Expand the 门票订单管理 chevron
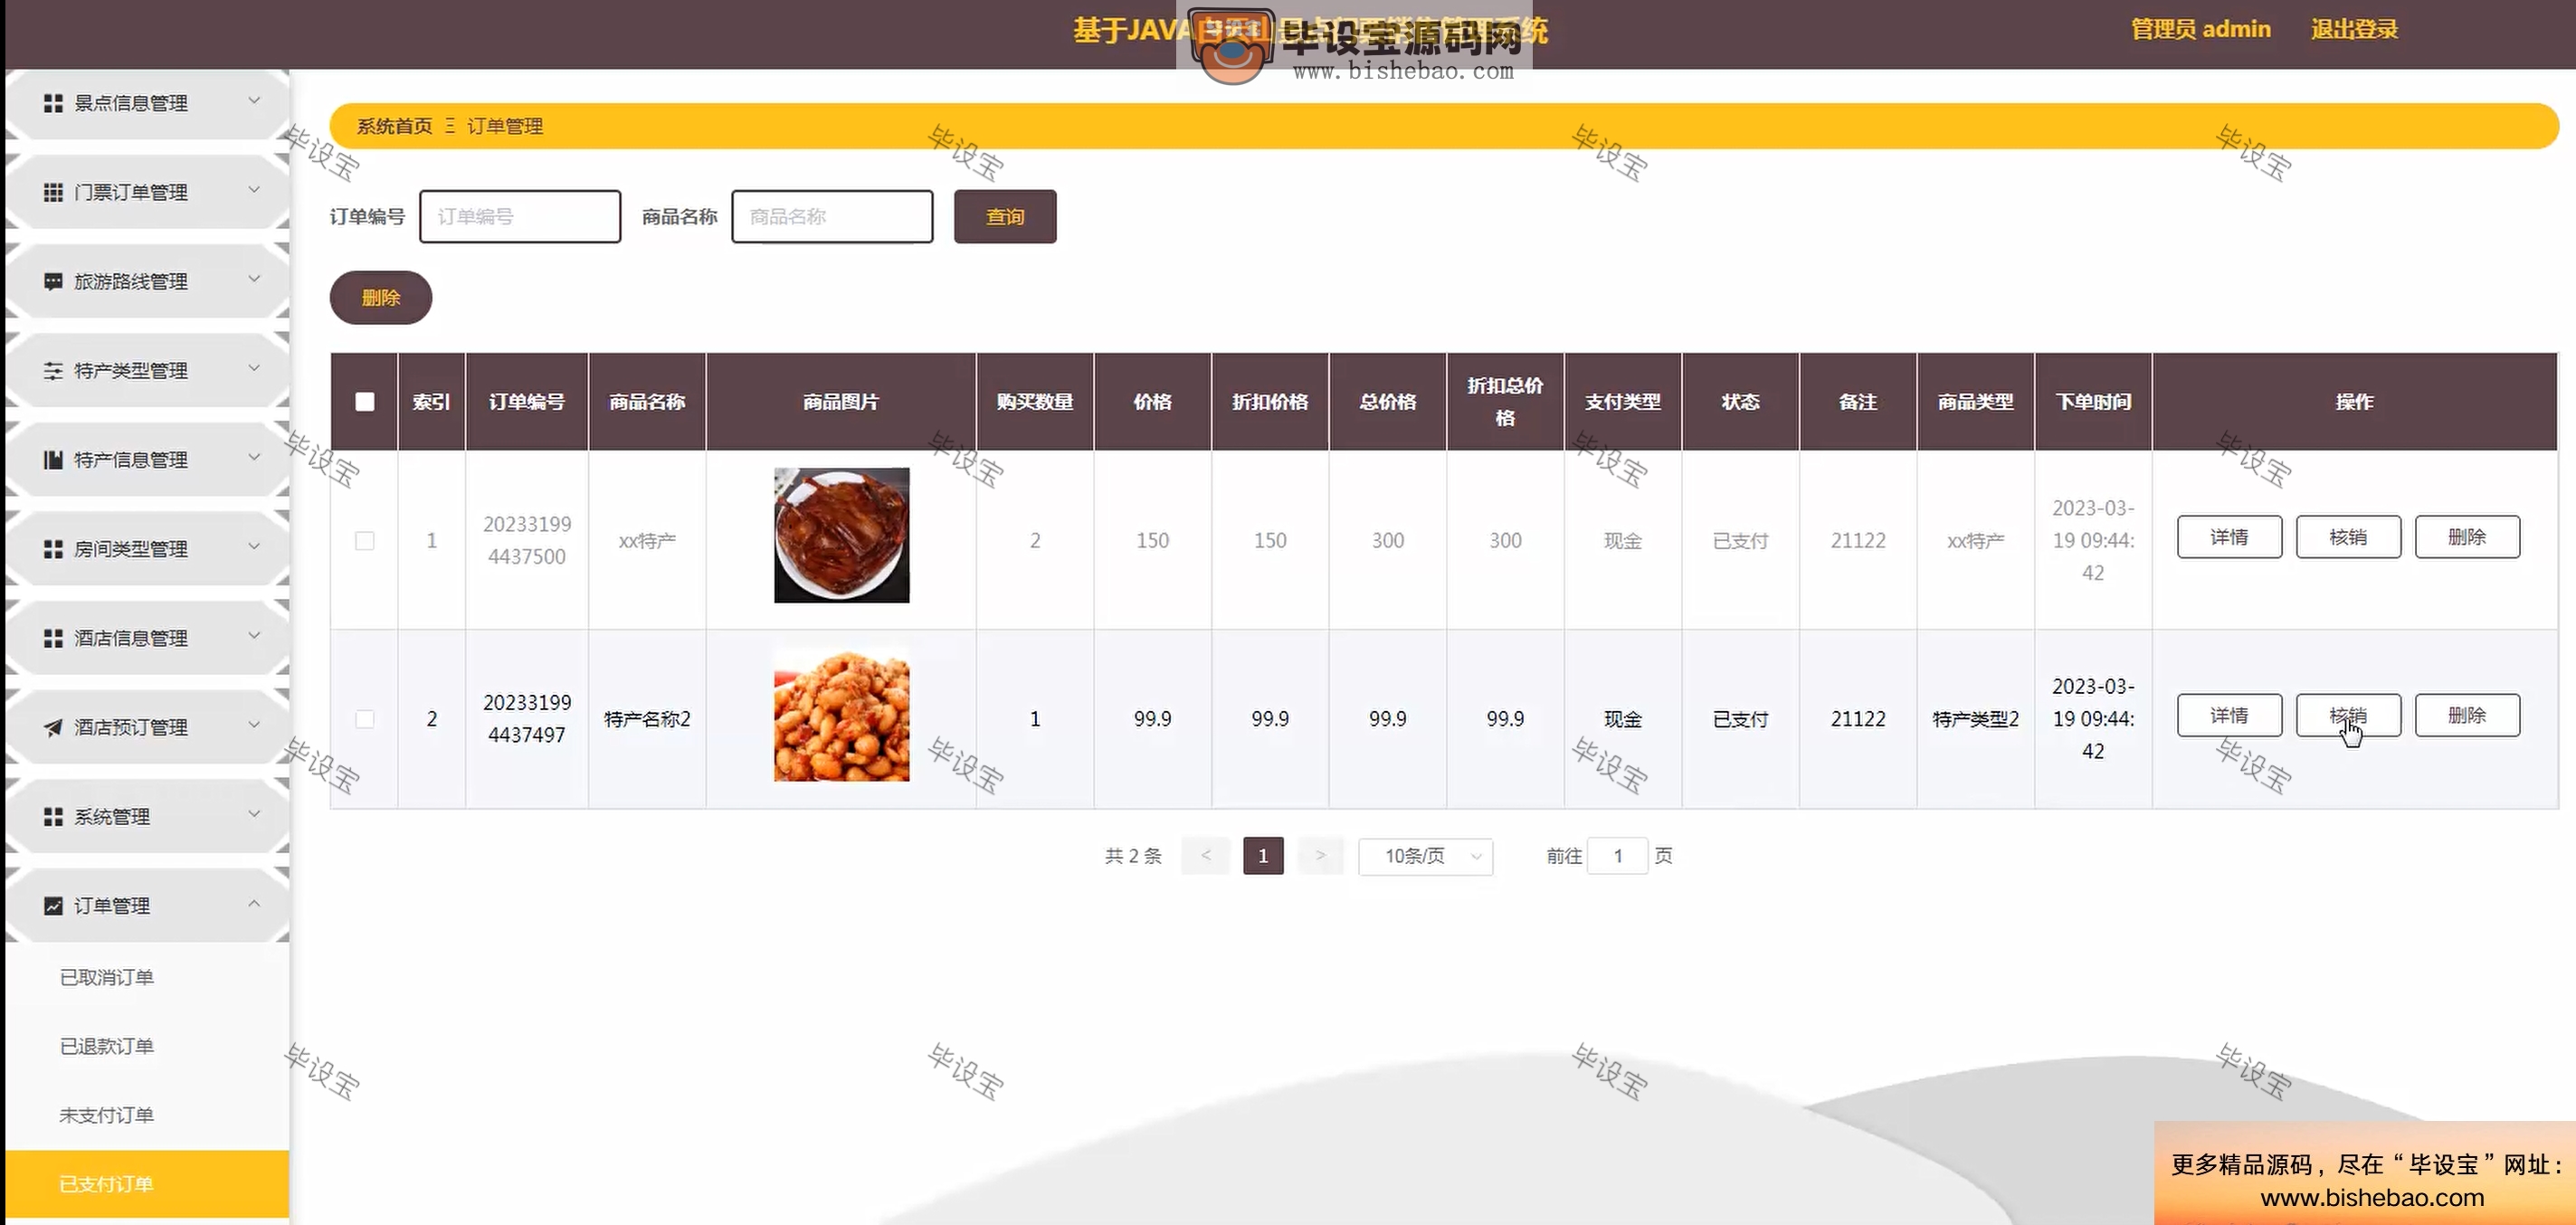The height and width of the screenshot is (1225, 2576). pyautogui.click(x=254, y=189)
